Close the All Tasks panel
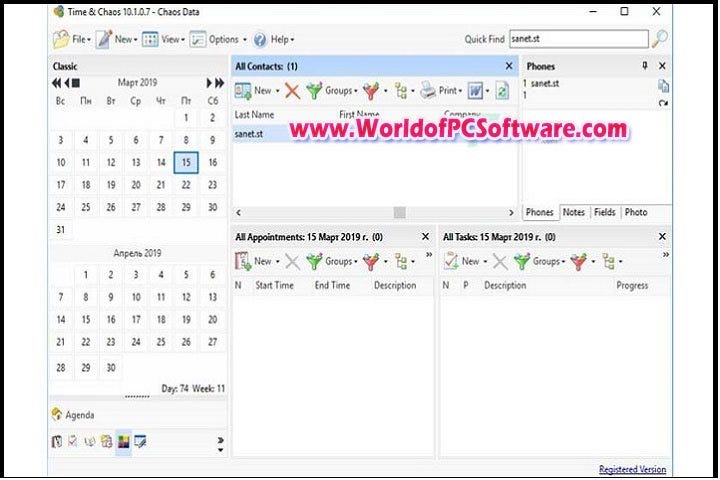720x480 pixels. coord(662,237)
